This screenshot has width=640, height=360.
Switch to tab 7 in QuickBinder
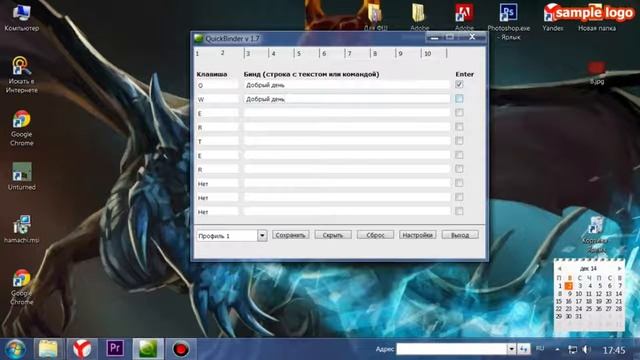click(350, 54)
